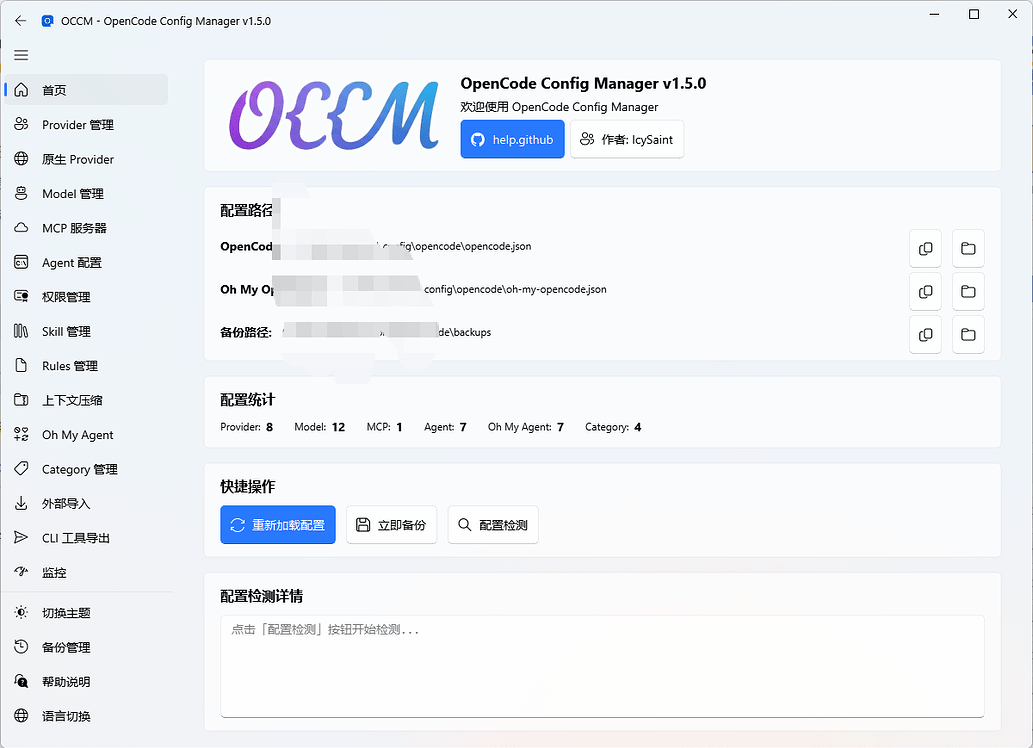Click the Model: 12 statistic
This screenshot has height=748, width=1033.
(320, 427)
